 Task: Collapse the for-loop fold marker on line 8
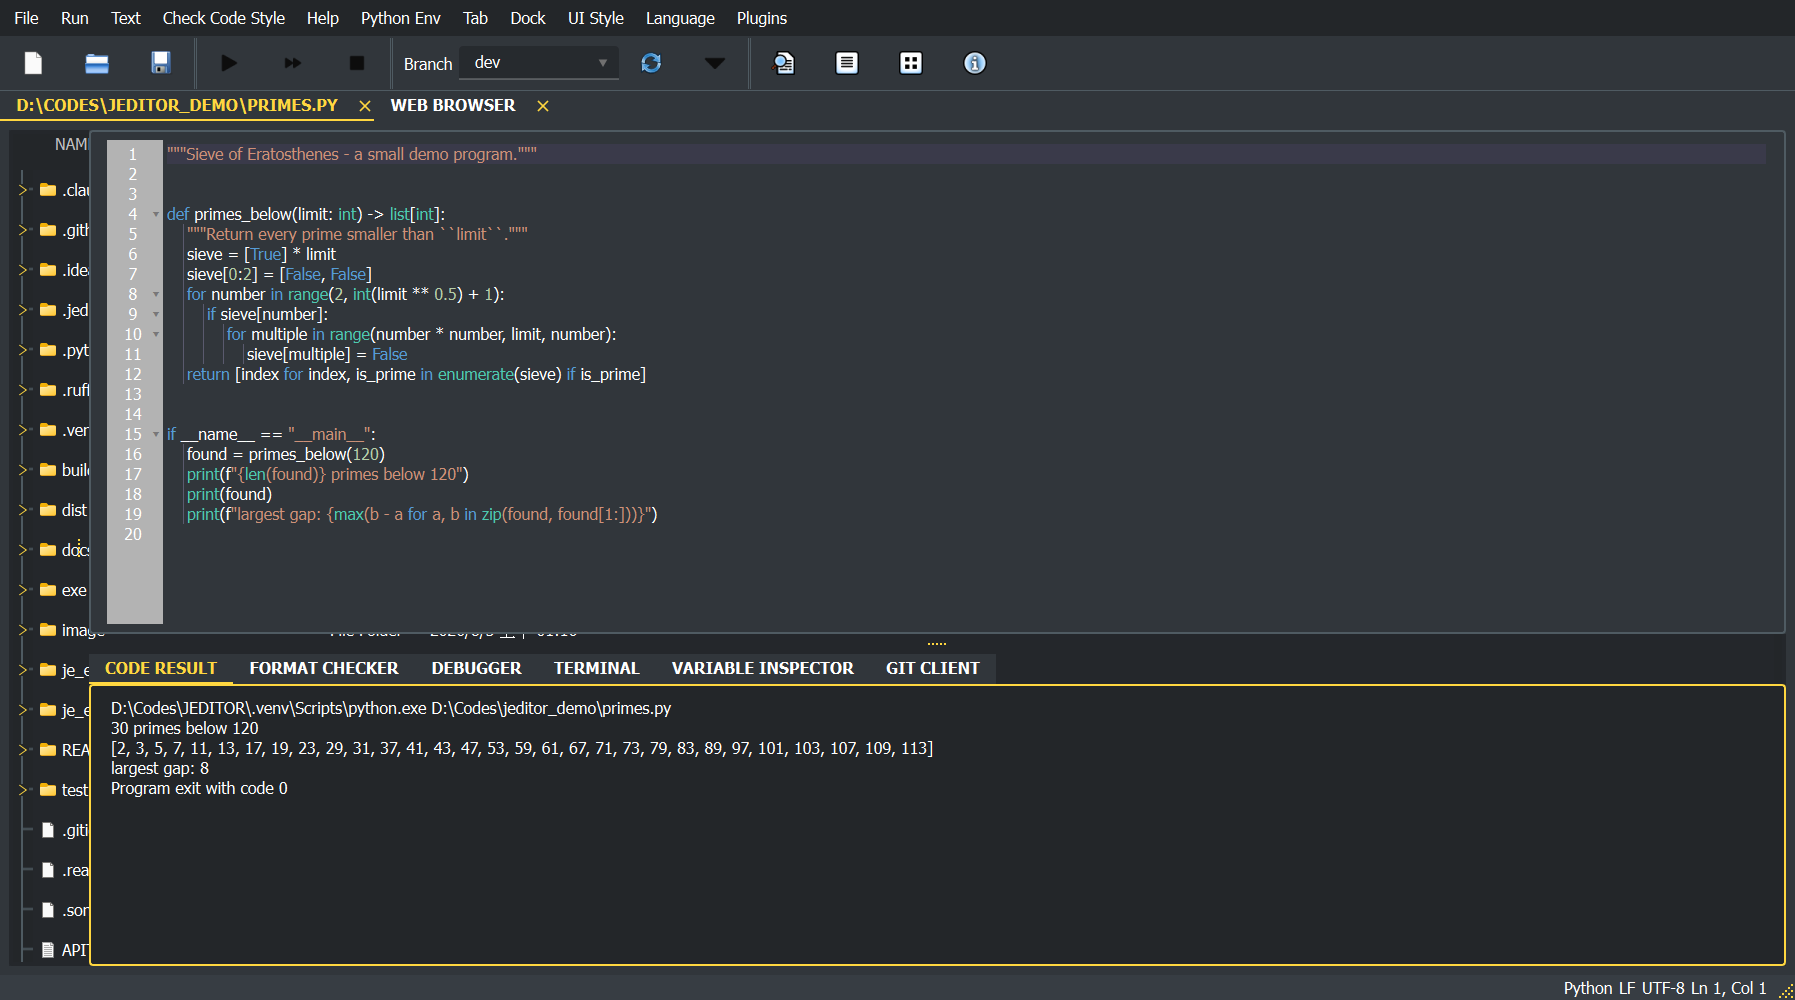156,294
